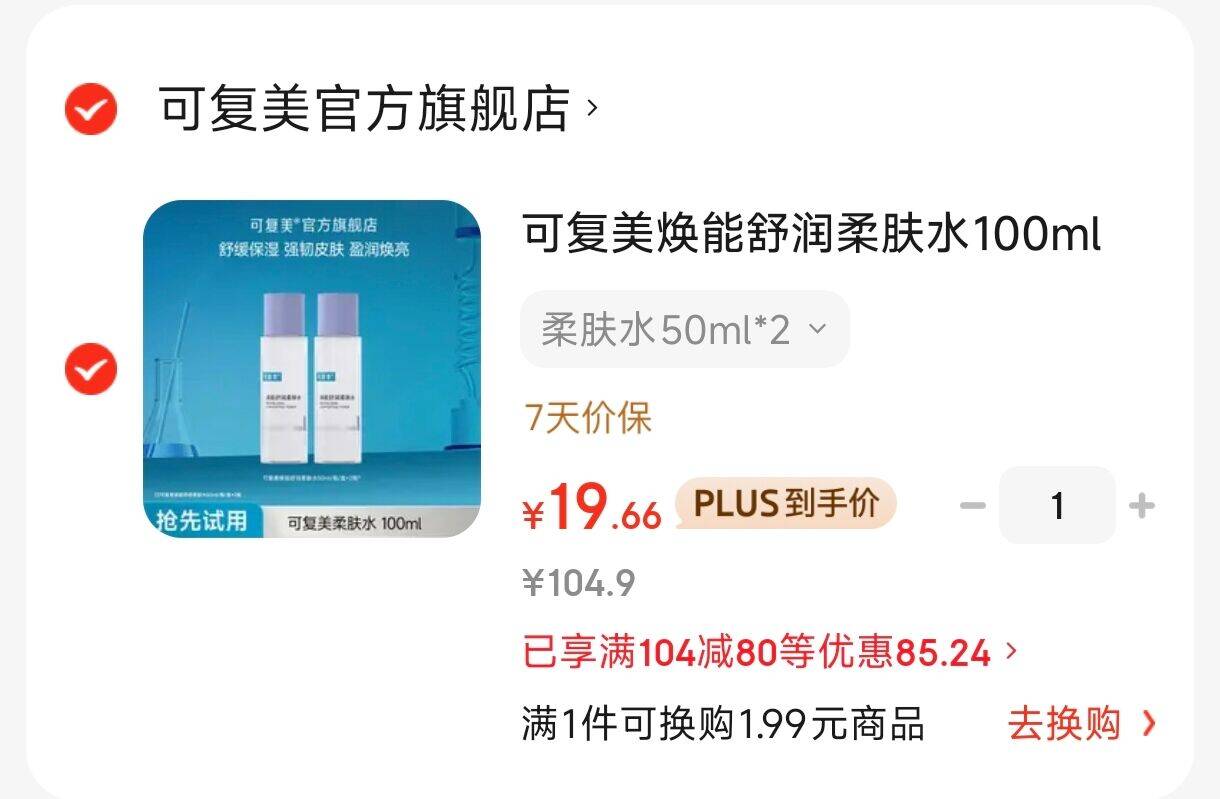The width and height of the screenshot is (1220, 799).
Task: Deselect the 可复美焕能舒润柔肤水 product checkbox
Action: (91, 369)
